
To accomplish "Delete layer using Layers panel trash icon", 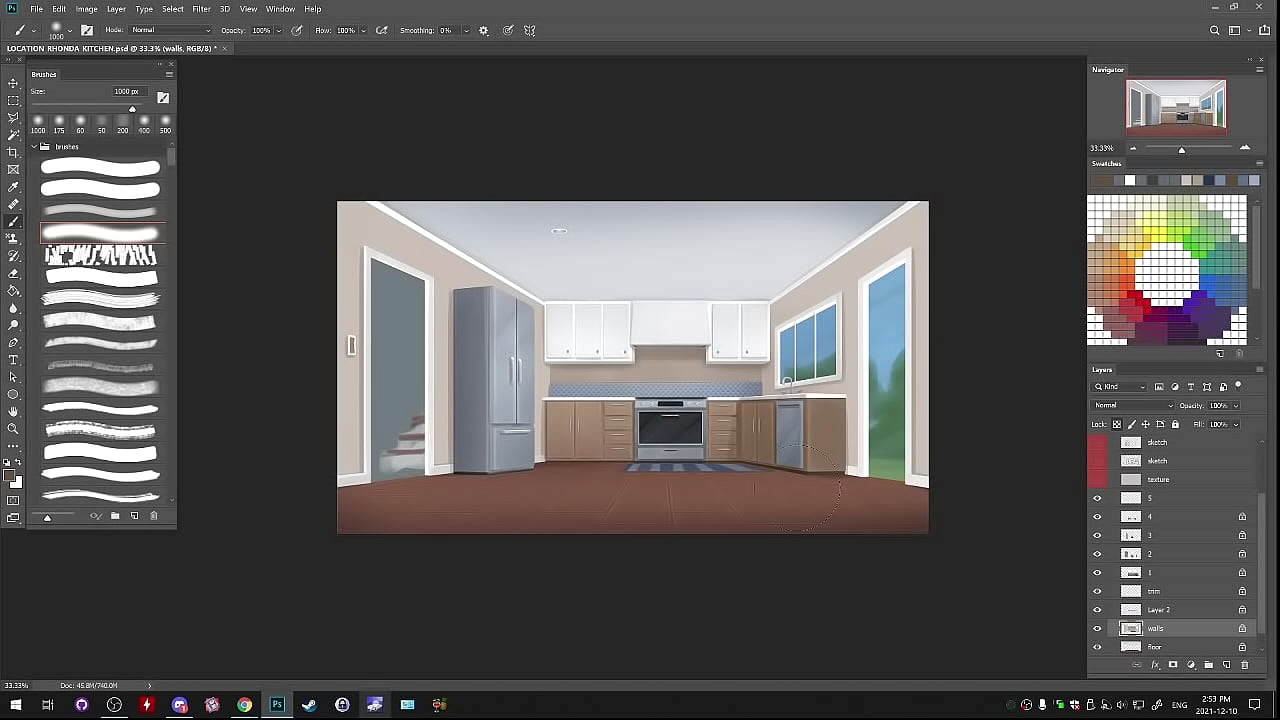I will pyautogui.click(x=1244, y=665).
